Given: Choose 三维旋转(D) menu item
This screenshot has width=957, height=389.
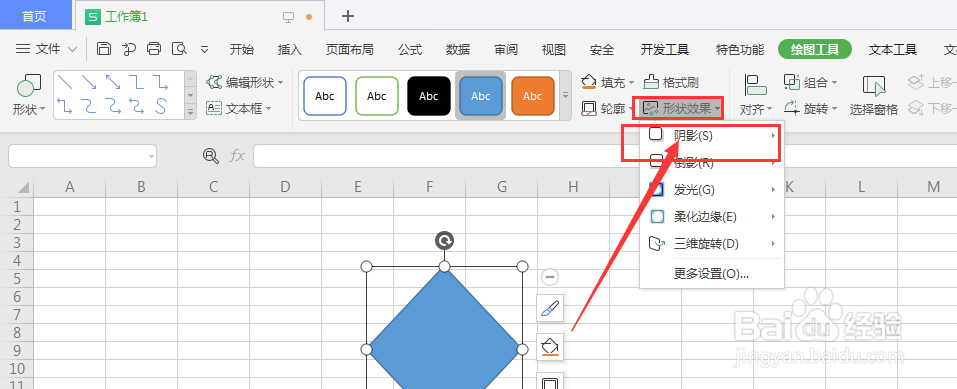Looking at the screenshot, I should click(712, 244).
